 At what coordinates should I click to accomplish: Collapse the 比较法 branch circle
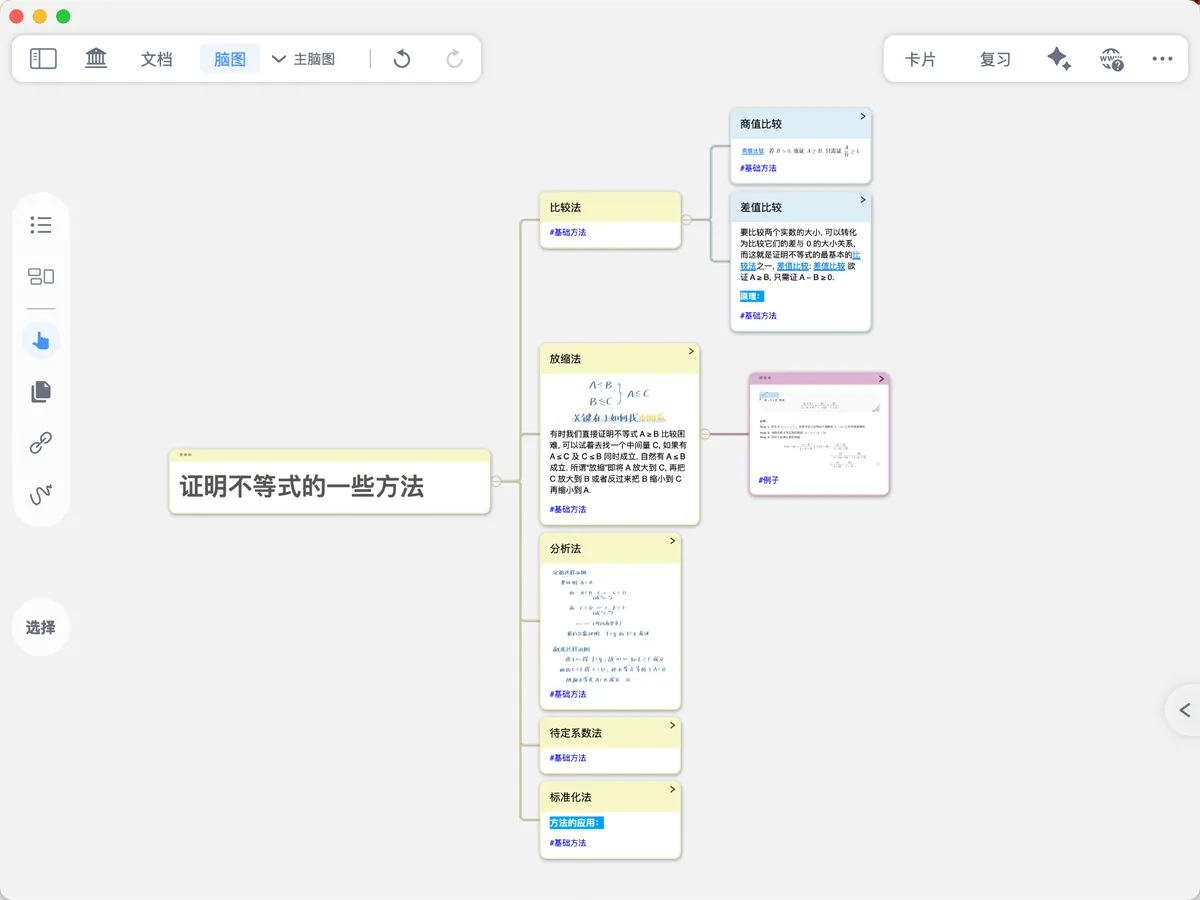click(x=686, y=220)
